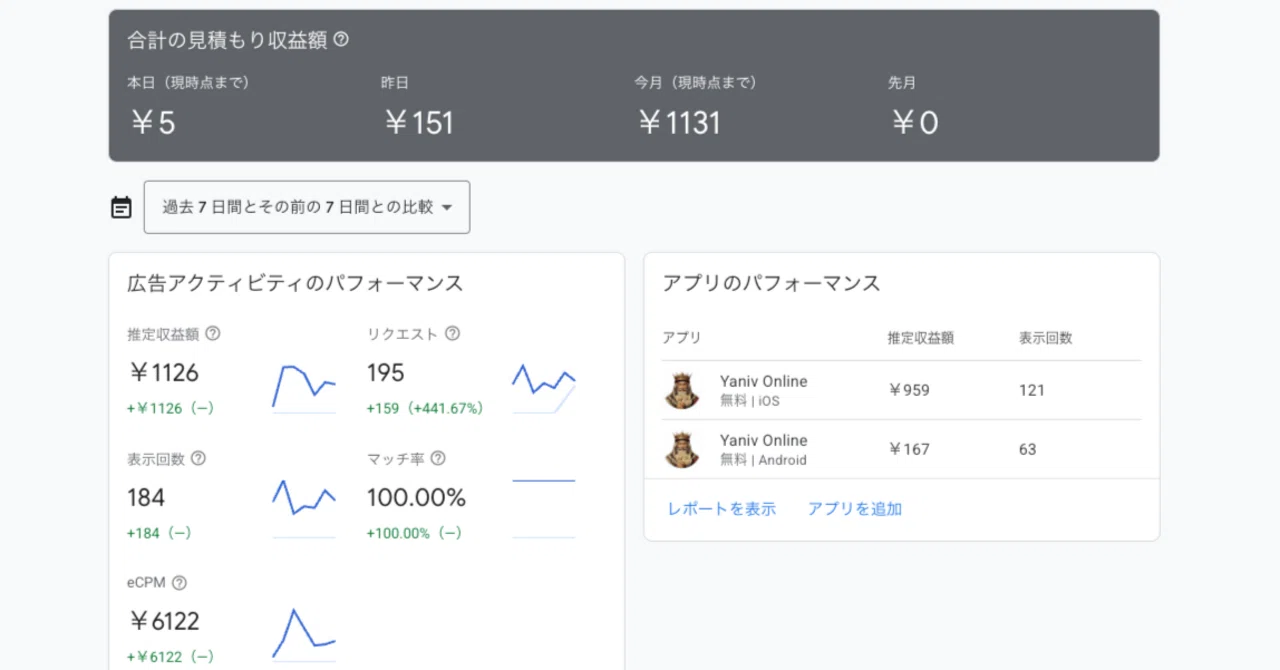Click the 昨日 ￥151 earnings figure
1280x670 pixels.
pos(419,123)
